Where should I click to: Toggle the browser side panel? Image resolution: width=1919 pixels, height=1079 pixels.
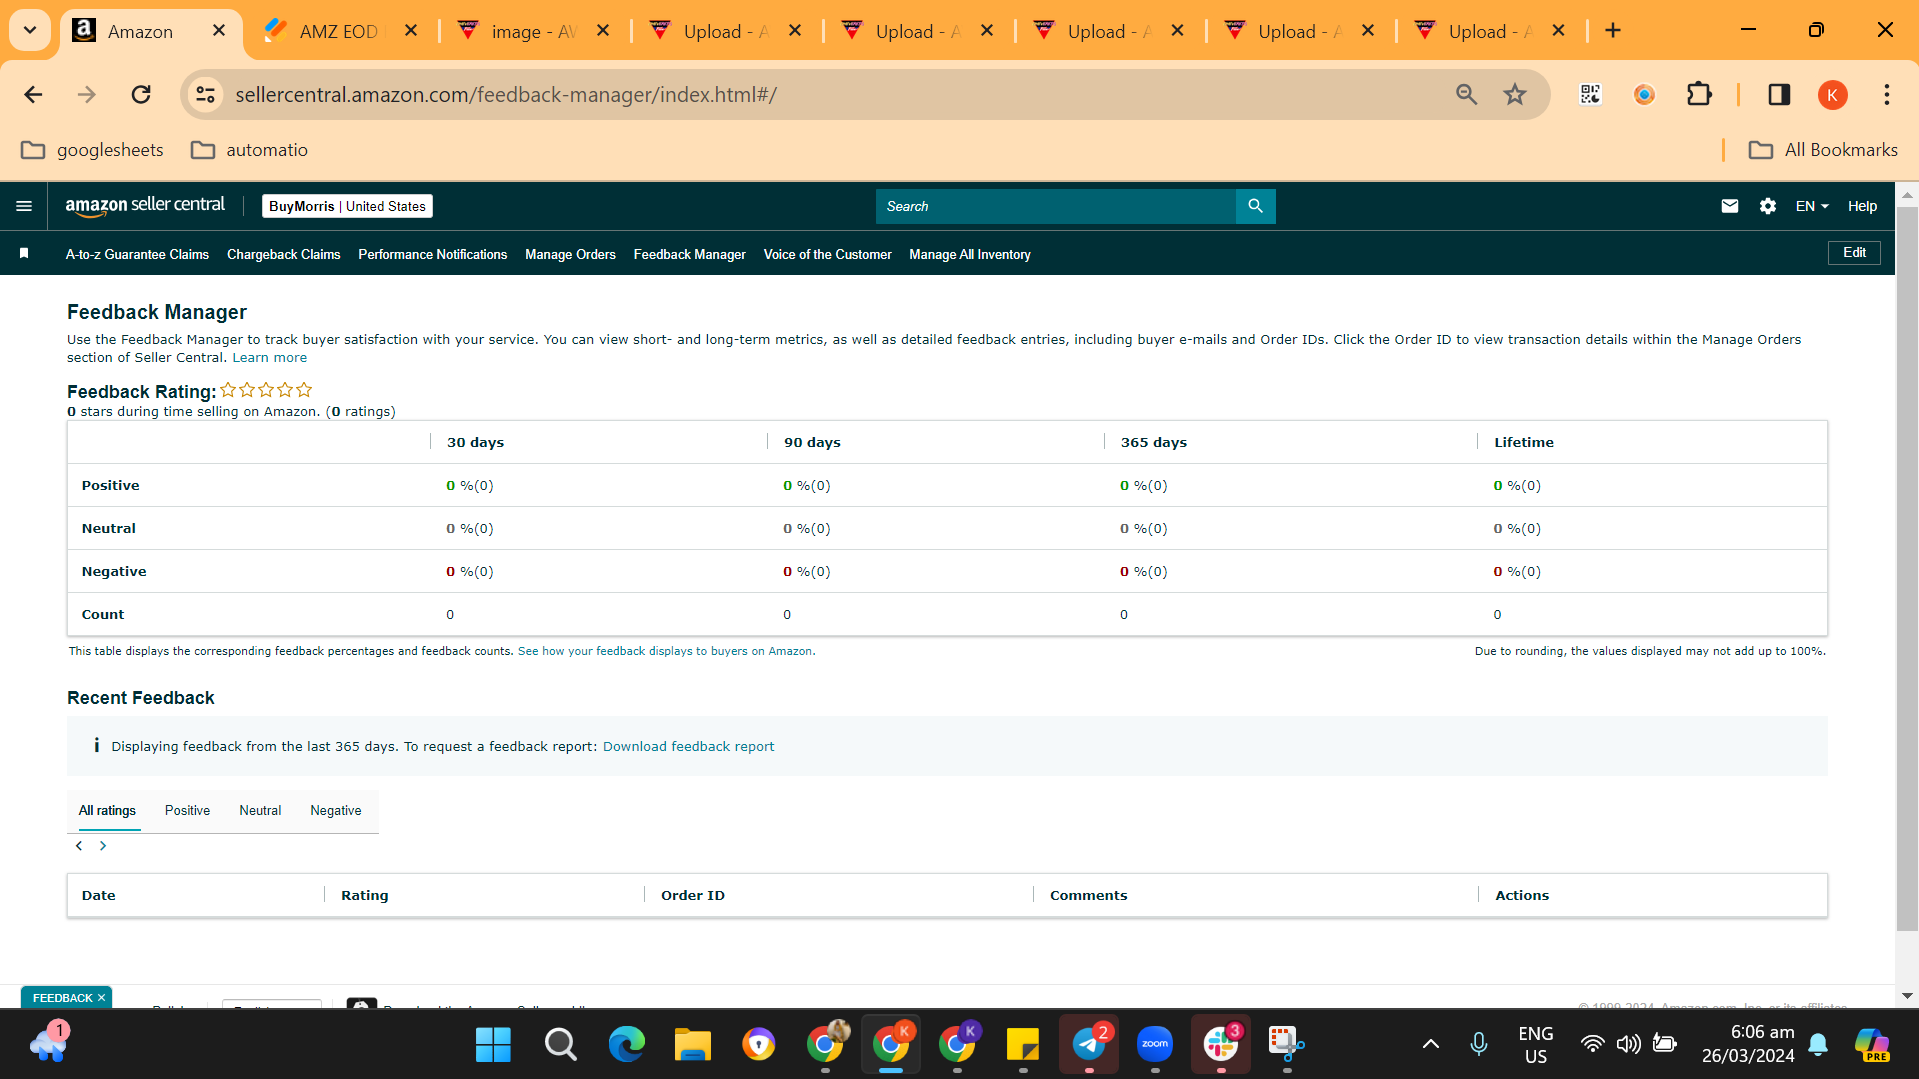click(1779, 95)
